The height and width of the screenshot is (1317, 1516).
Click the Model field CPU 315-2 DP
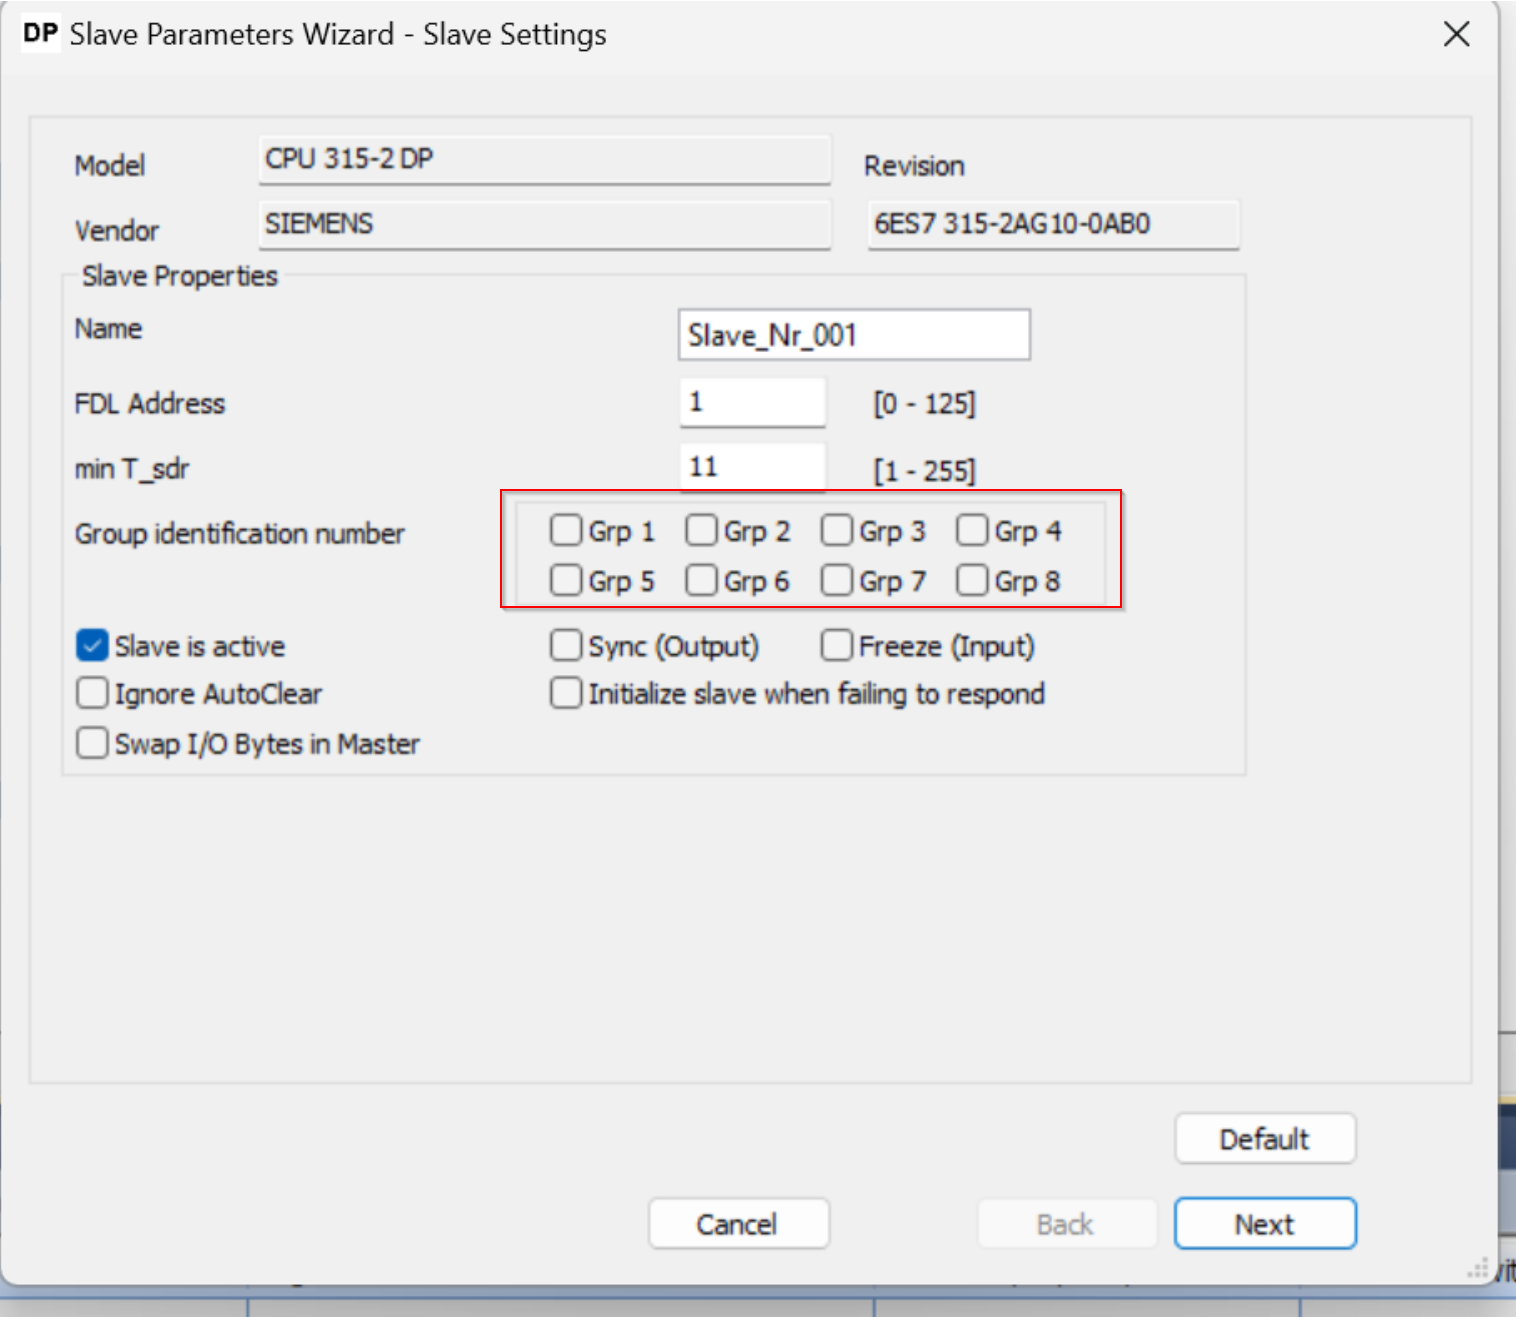pyautogui.click(x=544, y=160)
